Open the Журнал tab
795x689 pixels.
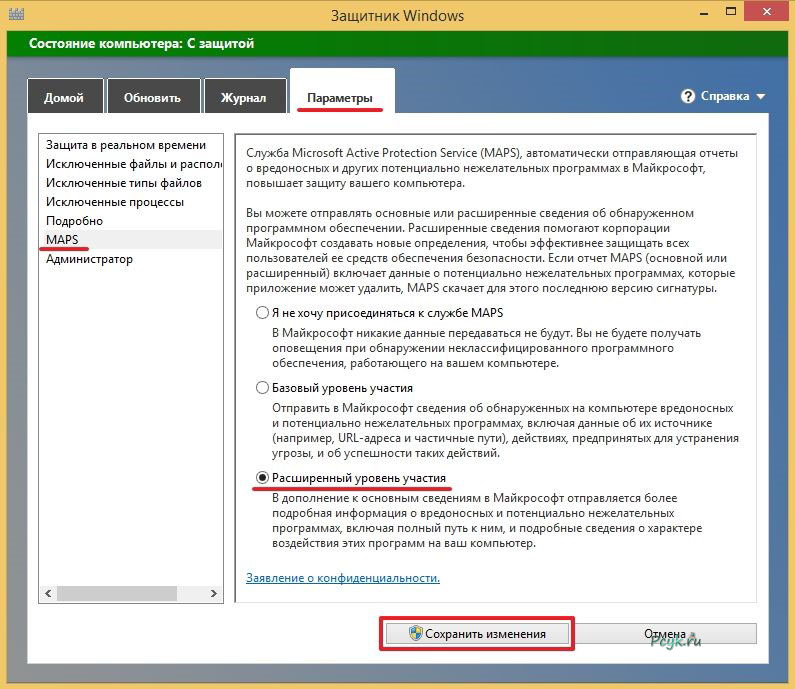(245, 96)
